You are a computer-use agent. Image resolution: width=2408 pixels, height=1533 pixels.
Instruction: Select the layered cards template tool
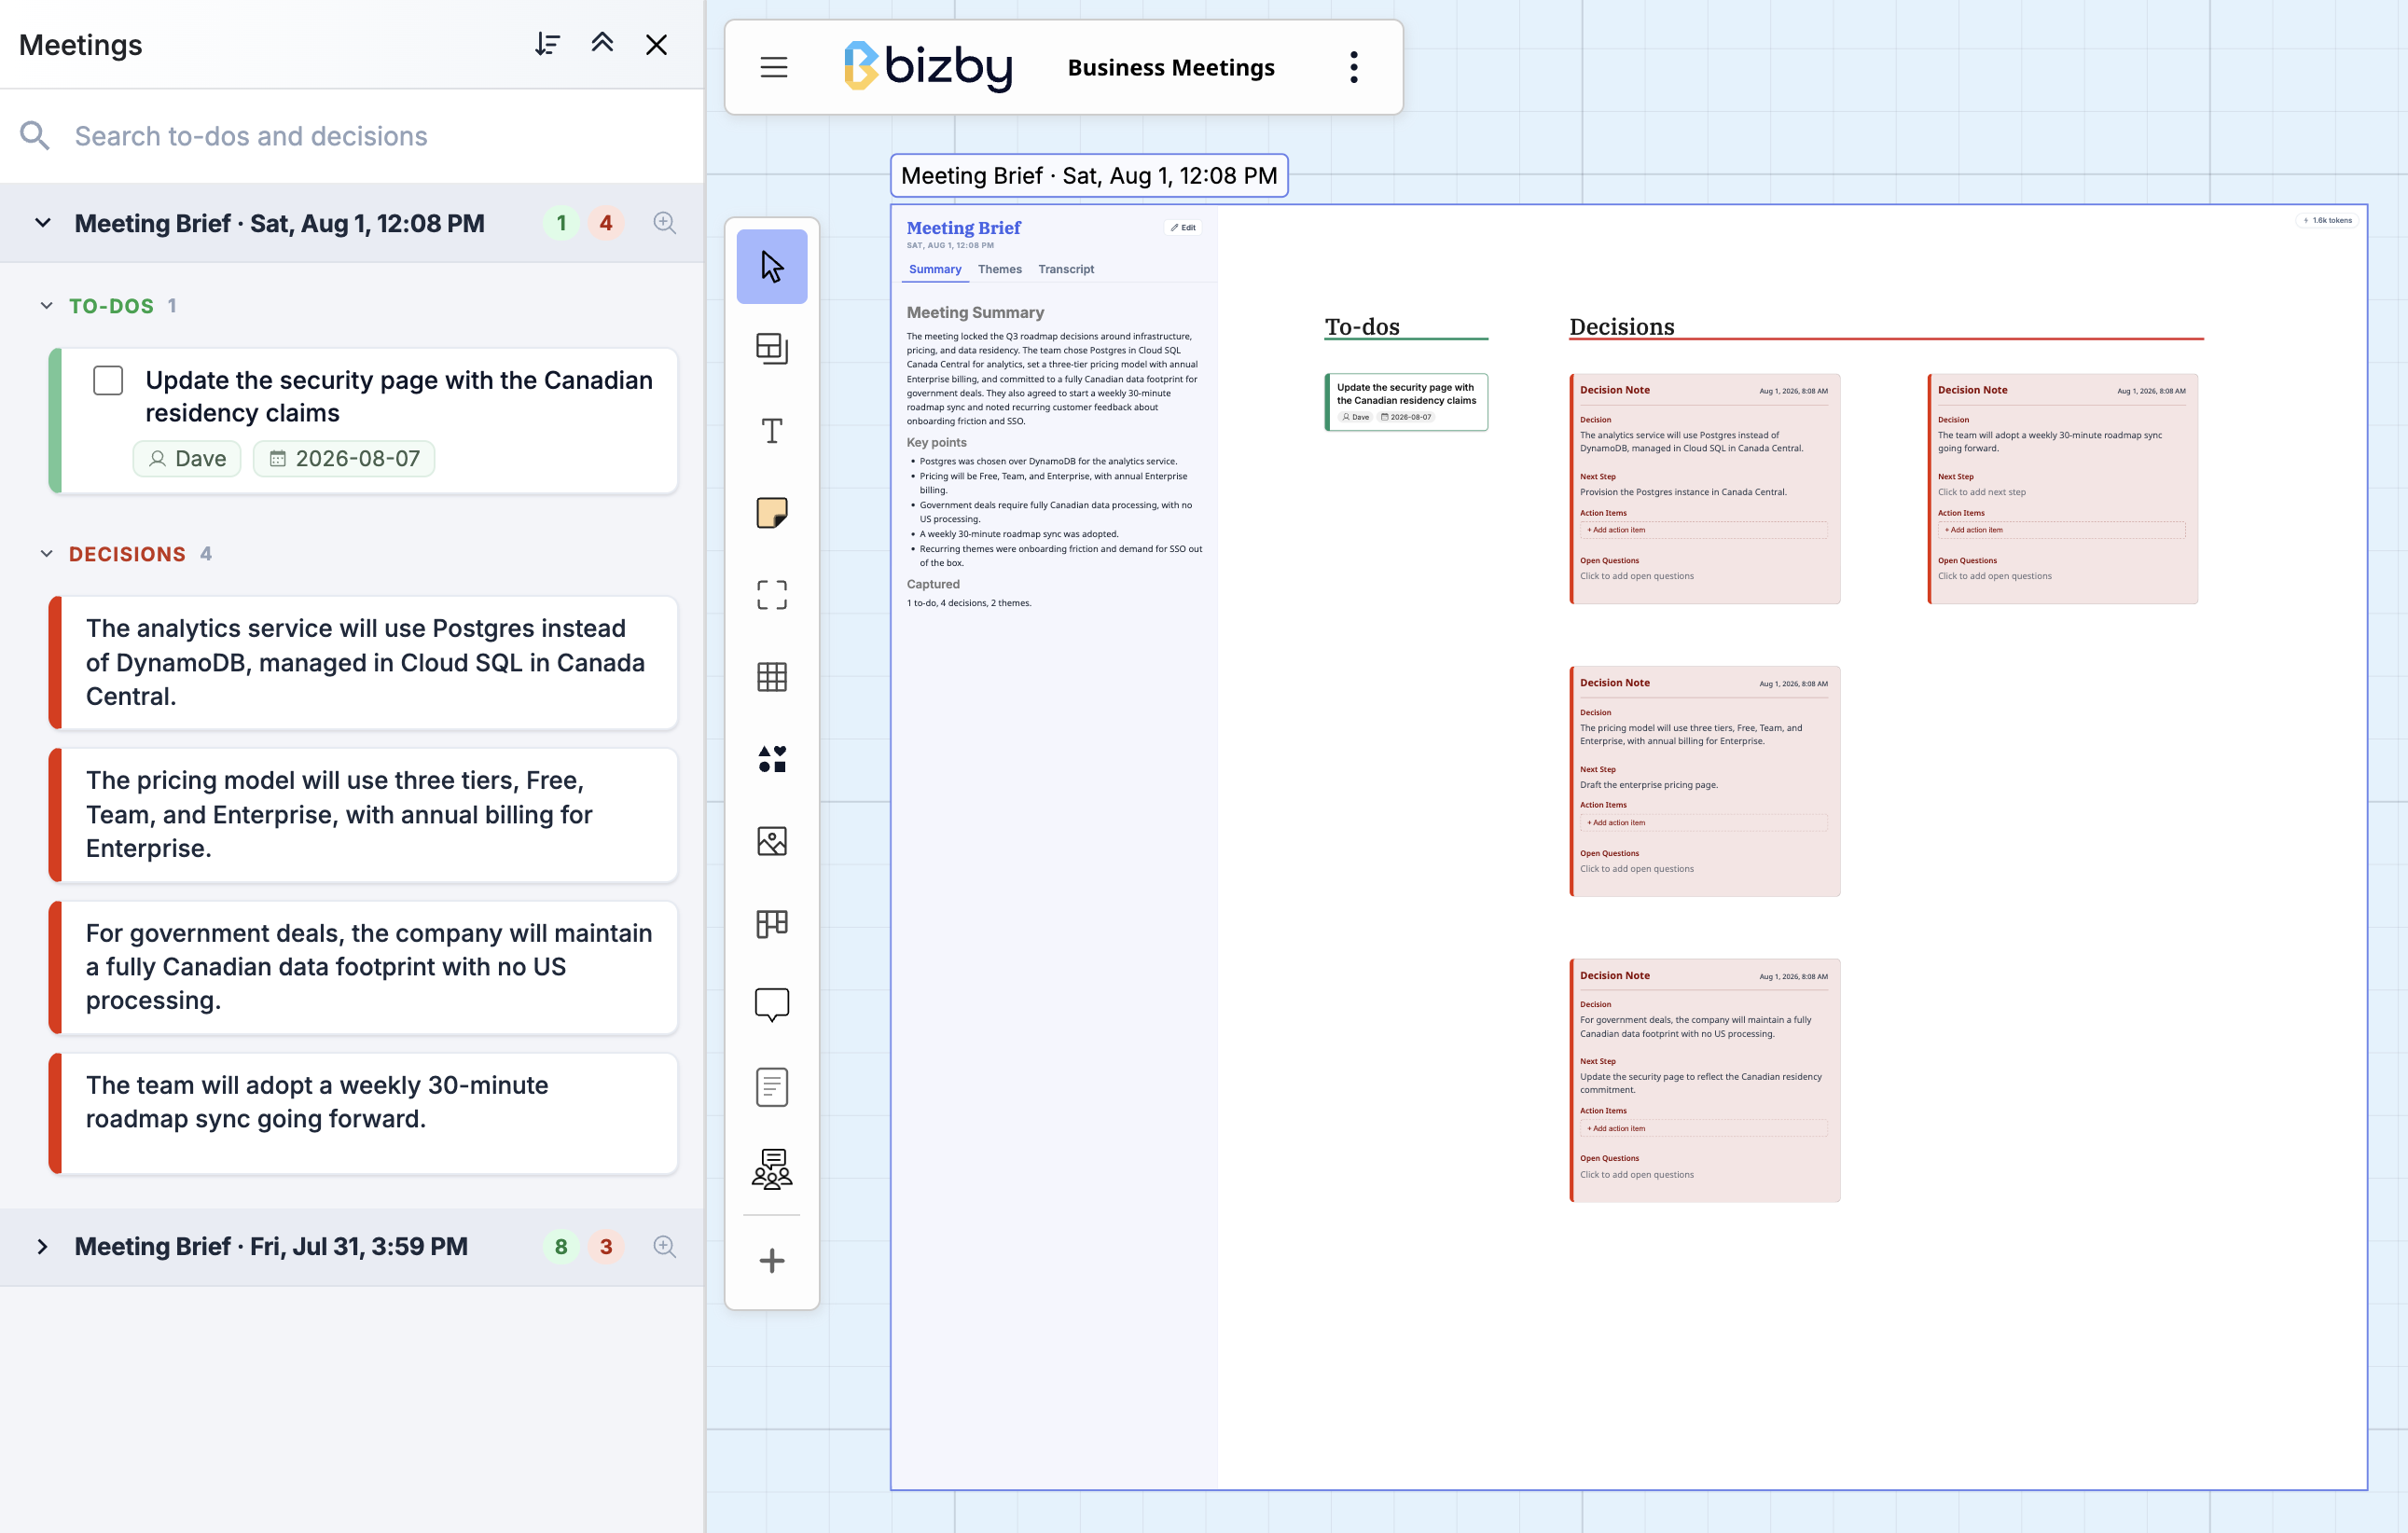771,348
